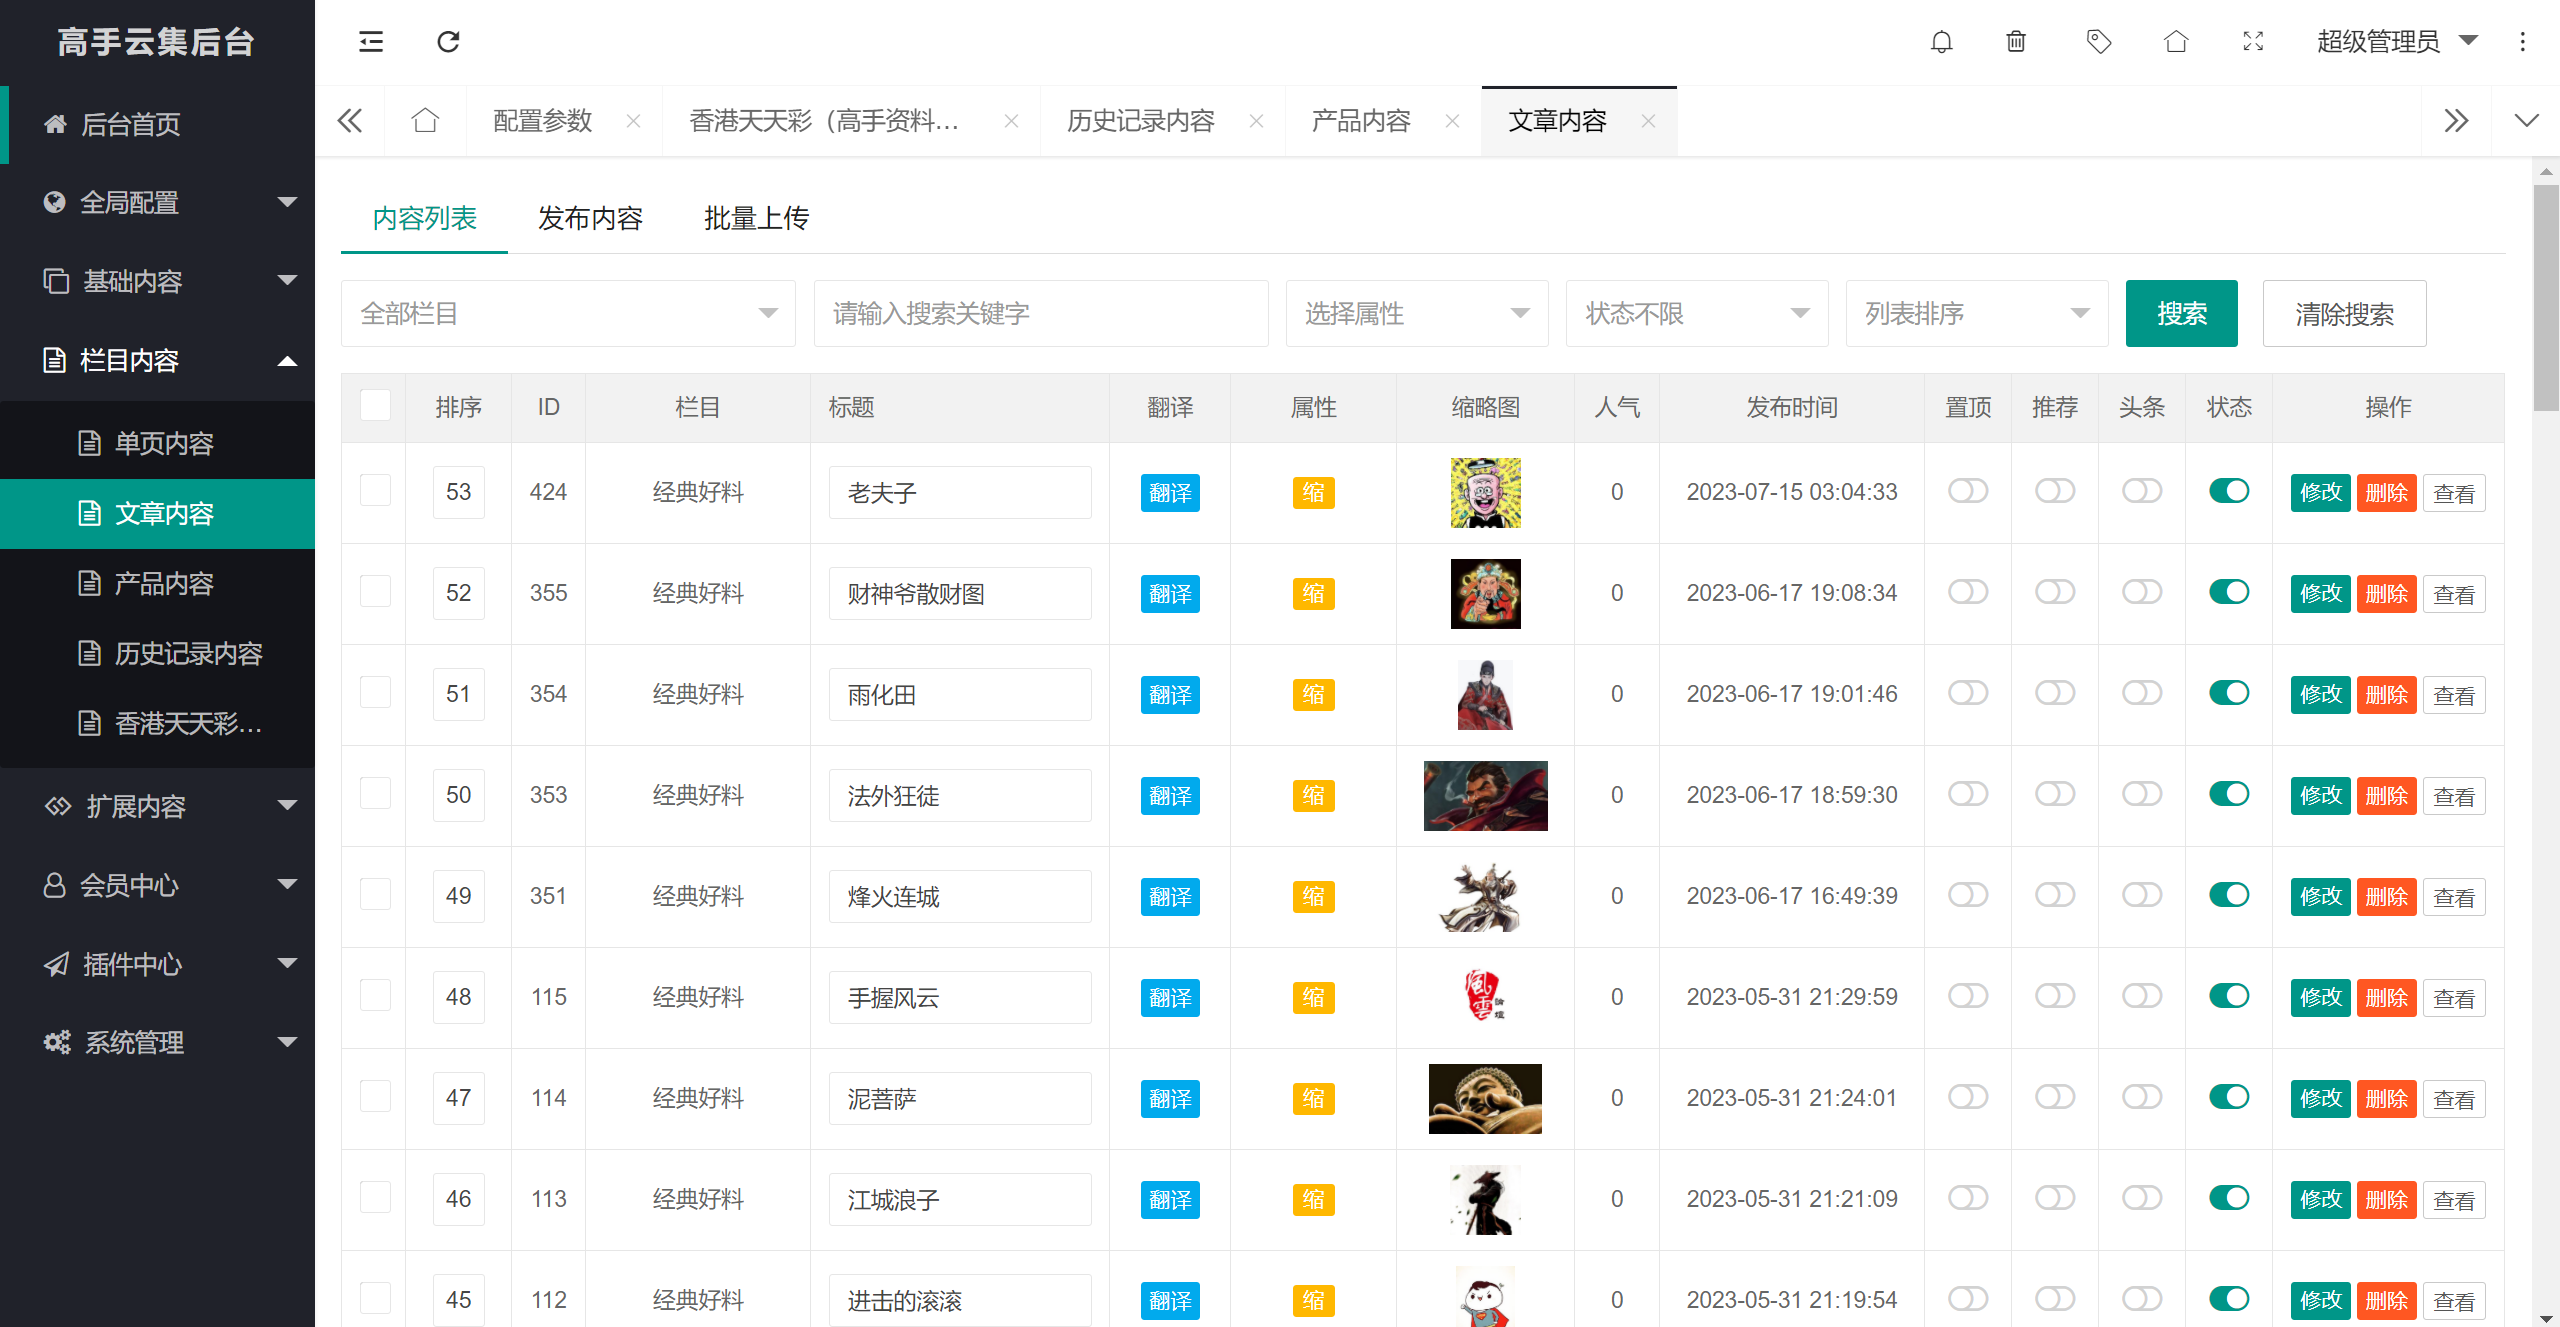The height and width of the screenshot is (1327, 2560).
Task: Switch to the 发布内容 tab
Action: (x=590, y=218)
